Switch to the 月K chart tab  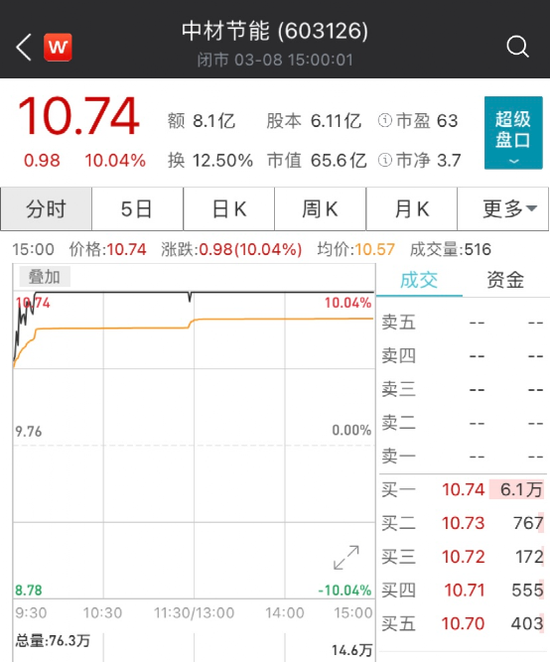(412, 209)
